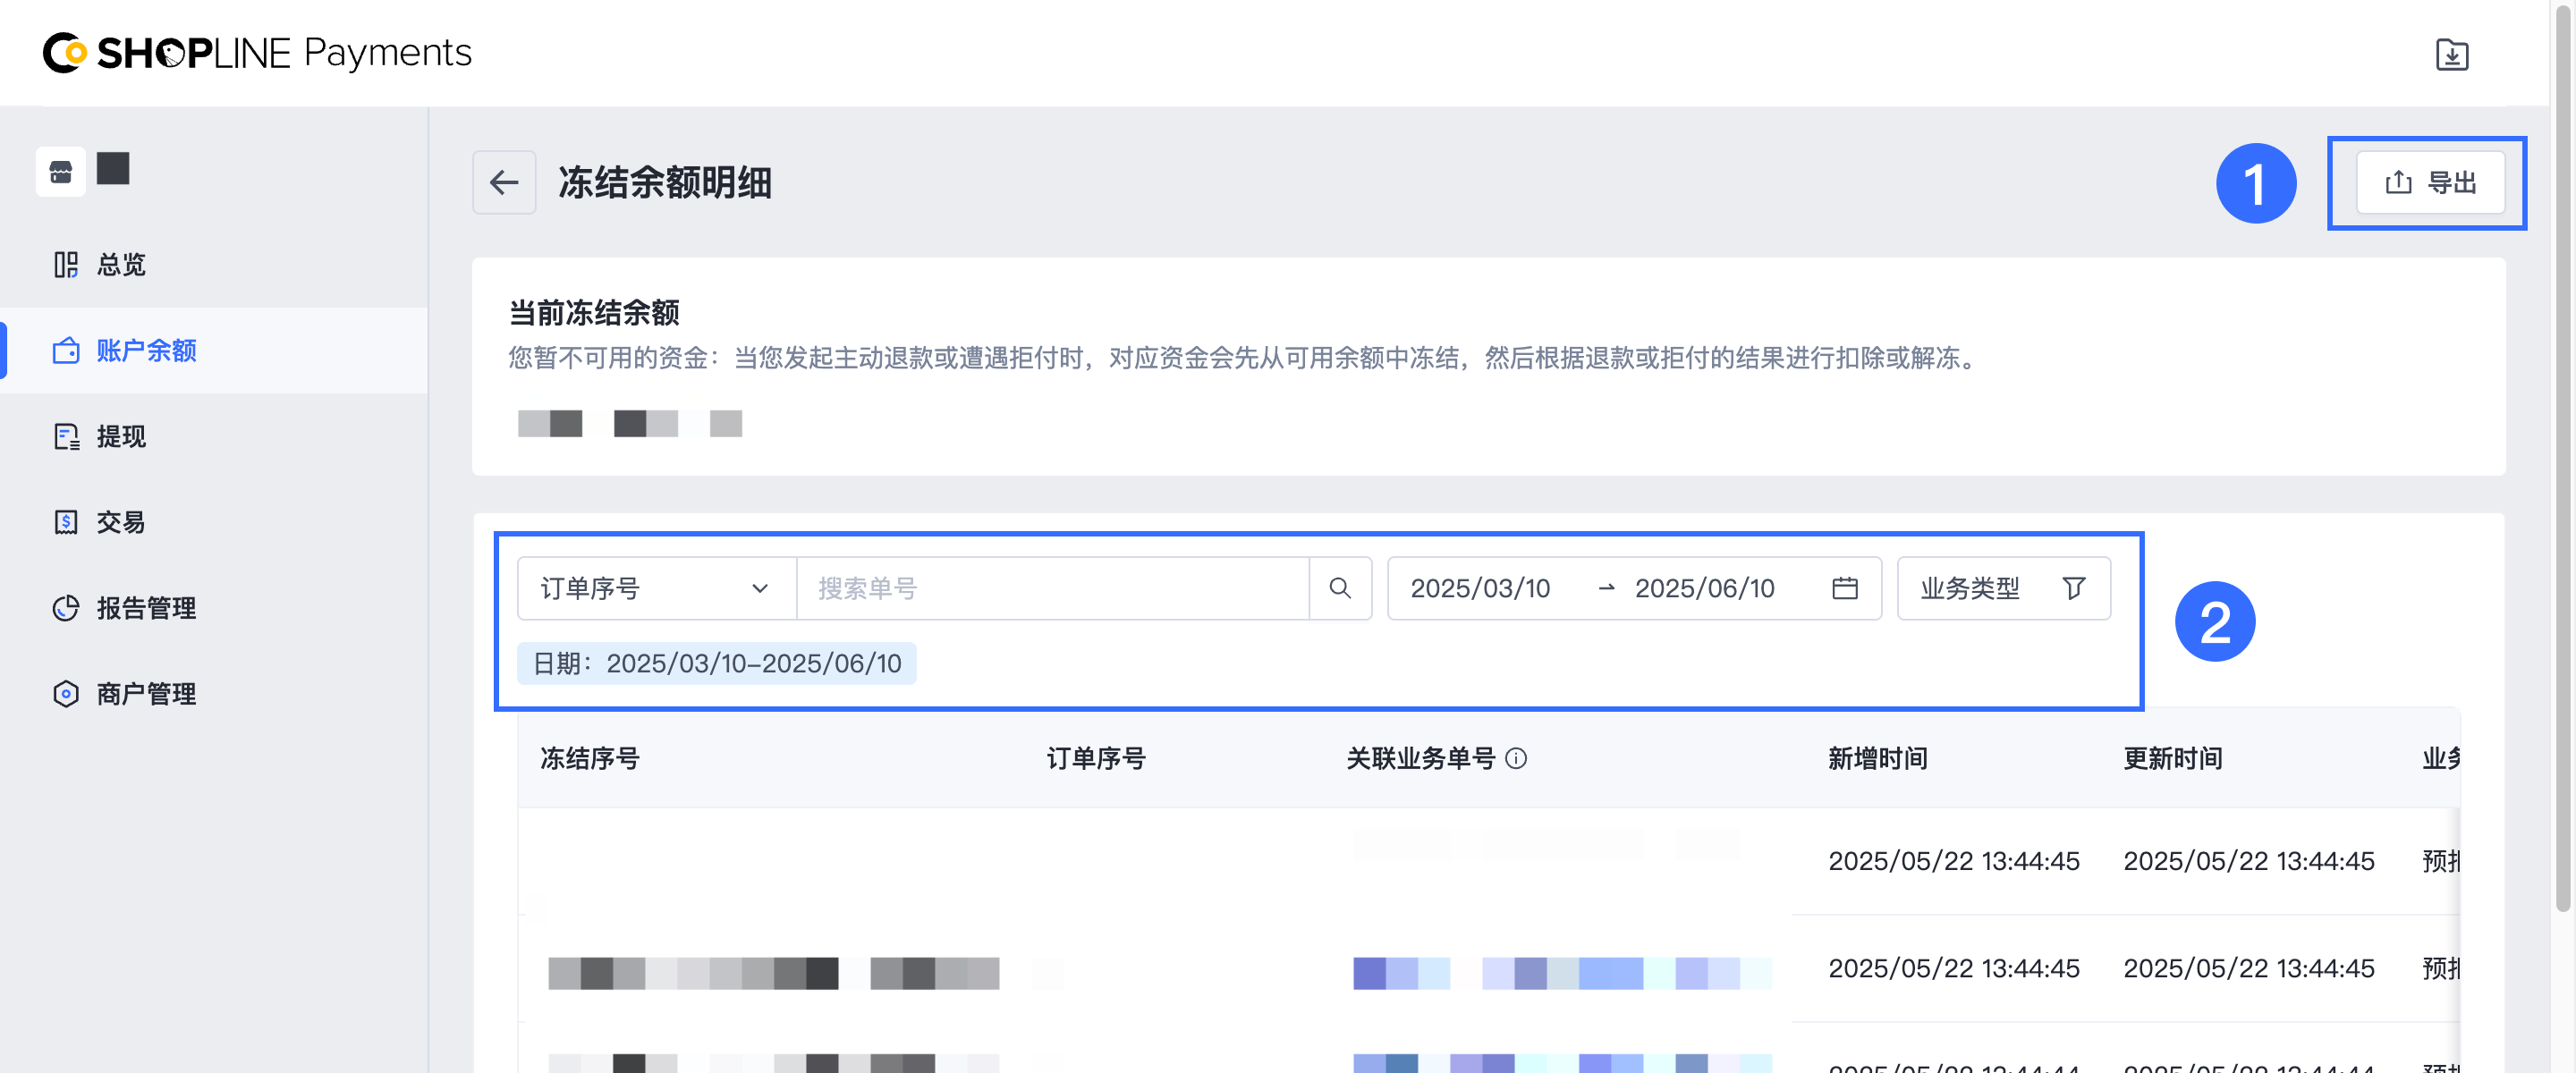
Task: Open 交易 transactions menu item
Action: (x=214, y=522)
